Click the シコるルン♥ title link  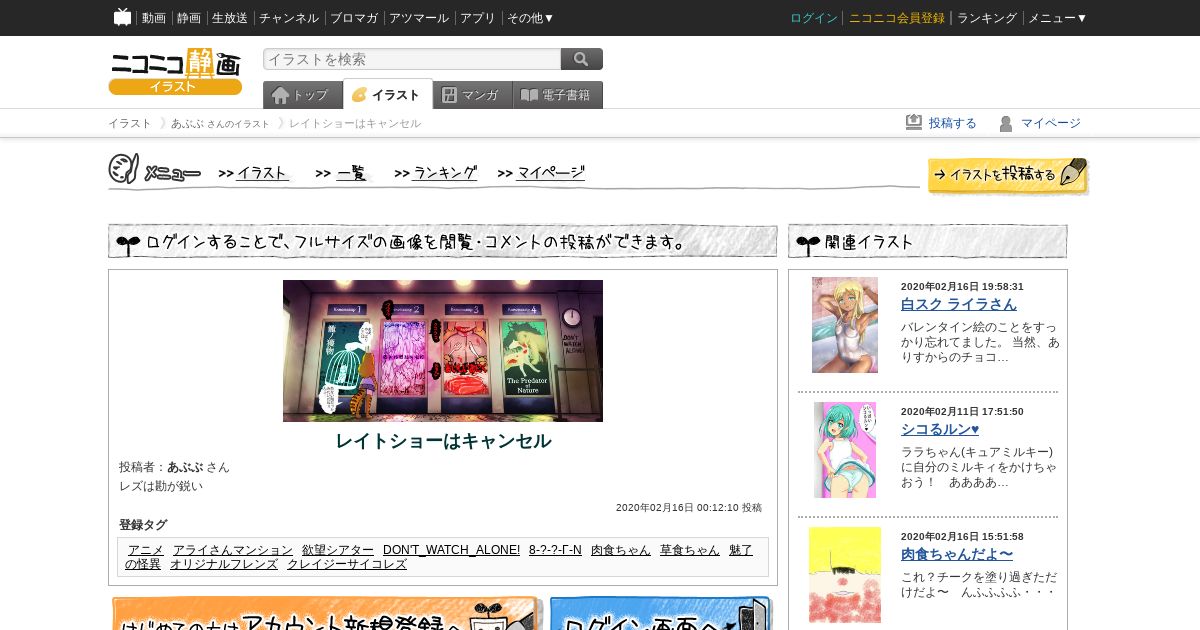[x=940, y=429]
